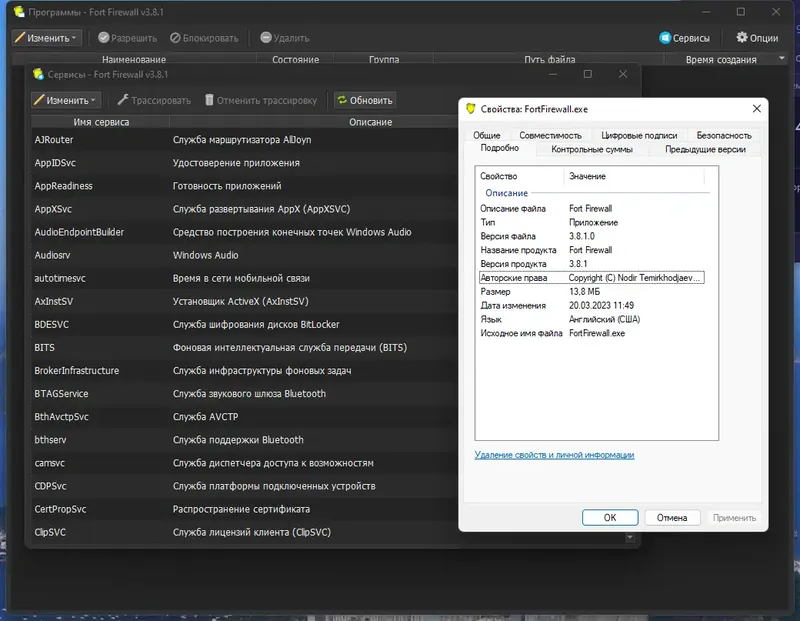Select CDPSvc service row
The height and width of the screenshot is (621, 800).
(244, 486)
